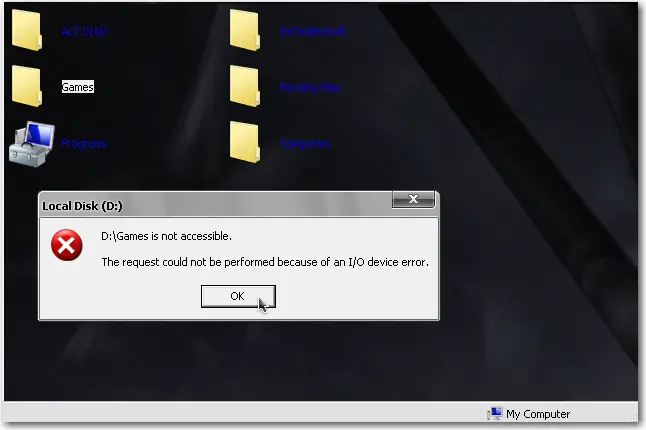Click the red error X icon
646x430 pixels.
(x=67, y=245)
